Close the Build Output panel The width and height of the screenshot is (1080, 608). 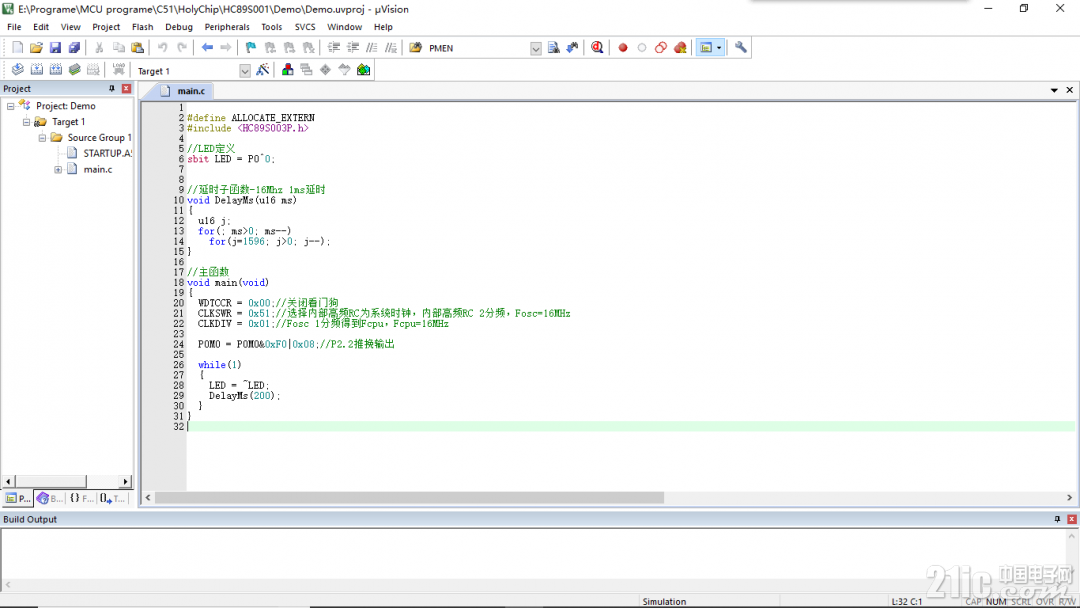(x=1072, y=519)
